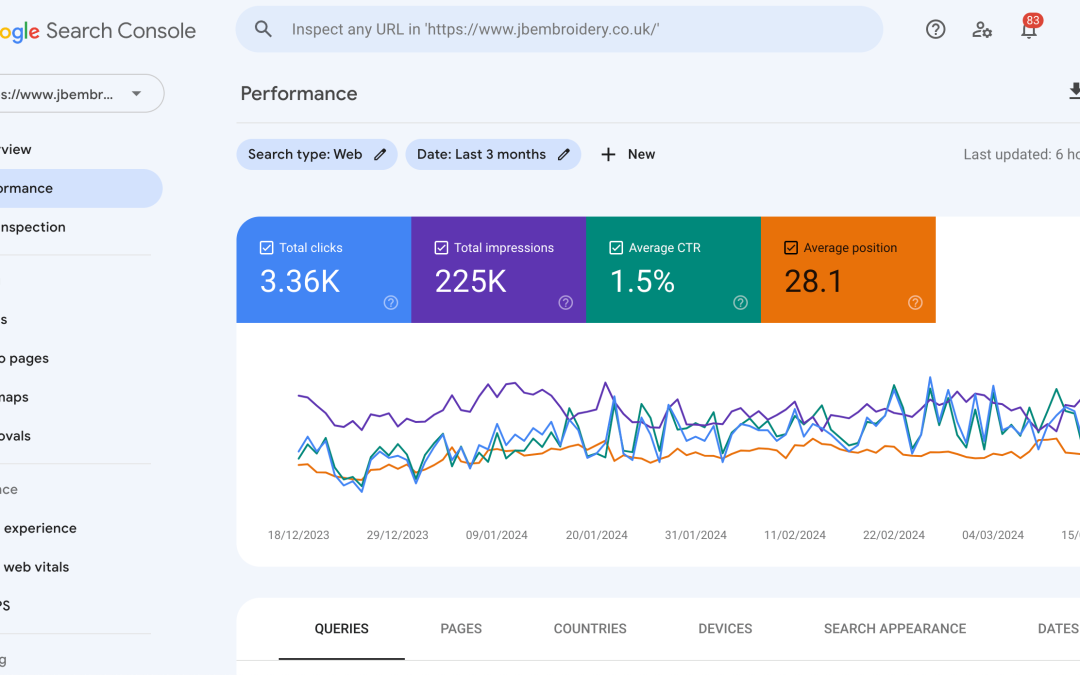Open notifications bell with 83 badge
1080x675 pixels.
1029,28
